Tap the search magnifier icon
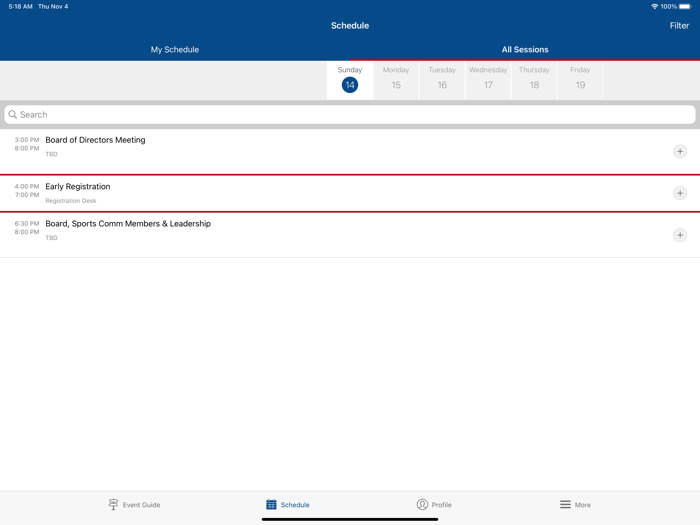700x525 pixels. point(13,115)
